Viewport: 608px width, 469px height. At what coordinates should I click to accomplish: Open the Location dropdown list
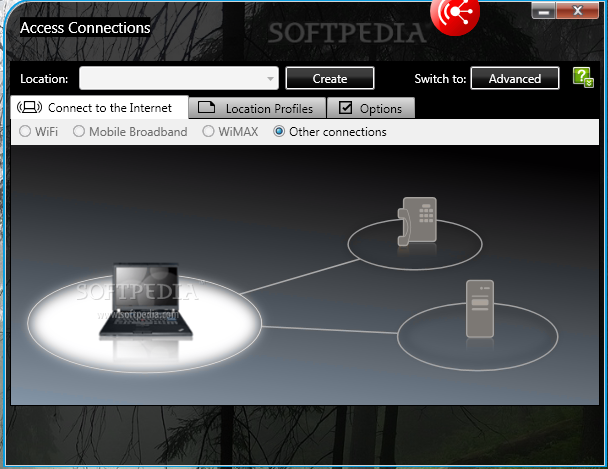coord(179,78)
